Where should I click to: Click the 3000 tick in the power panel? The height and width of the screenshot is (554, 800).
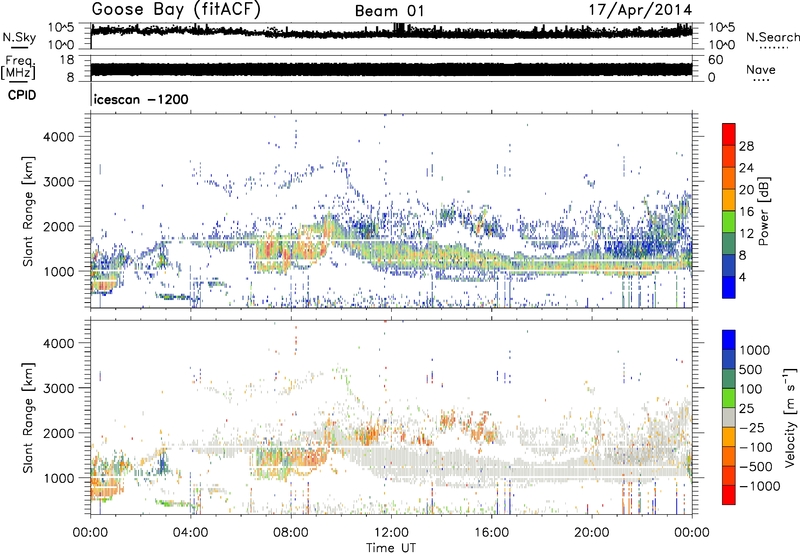[x=58, y=182]
